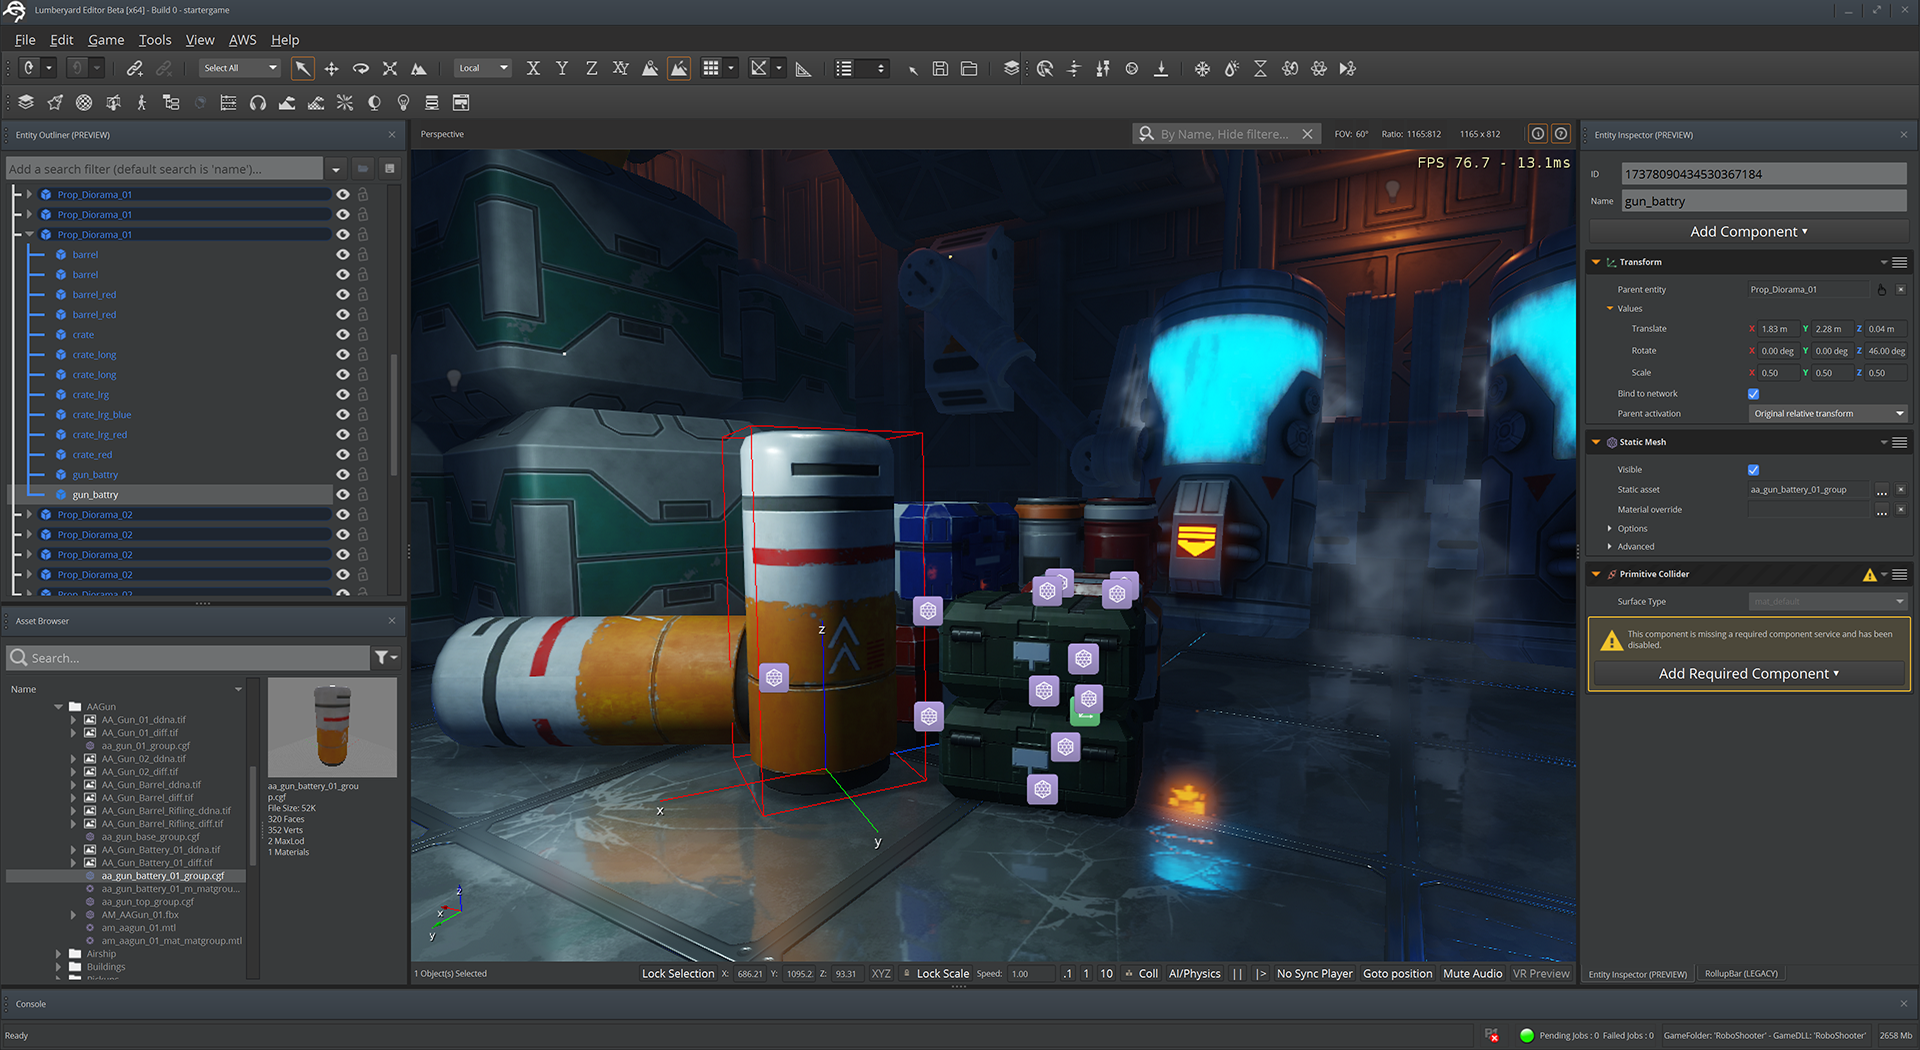
Task: Toggle visibility eye for gun_battry selected row
Action: point(343,494)
